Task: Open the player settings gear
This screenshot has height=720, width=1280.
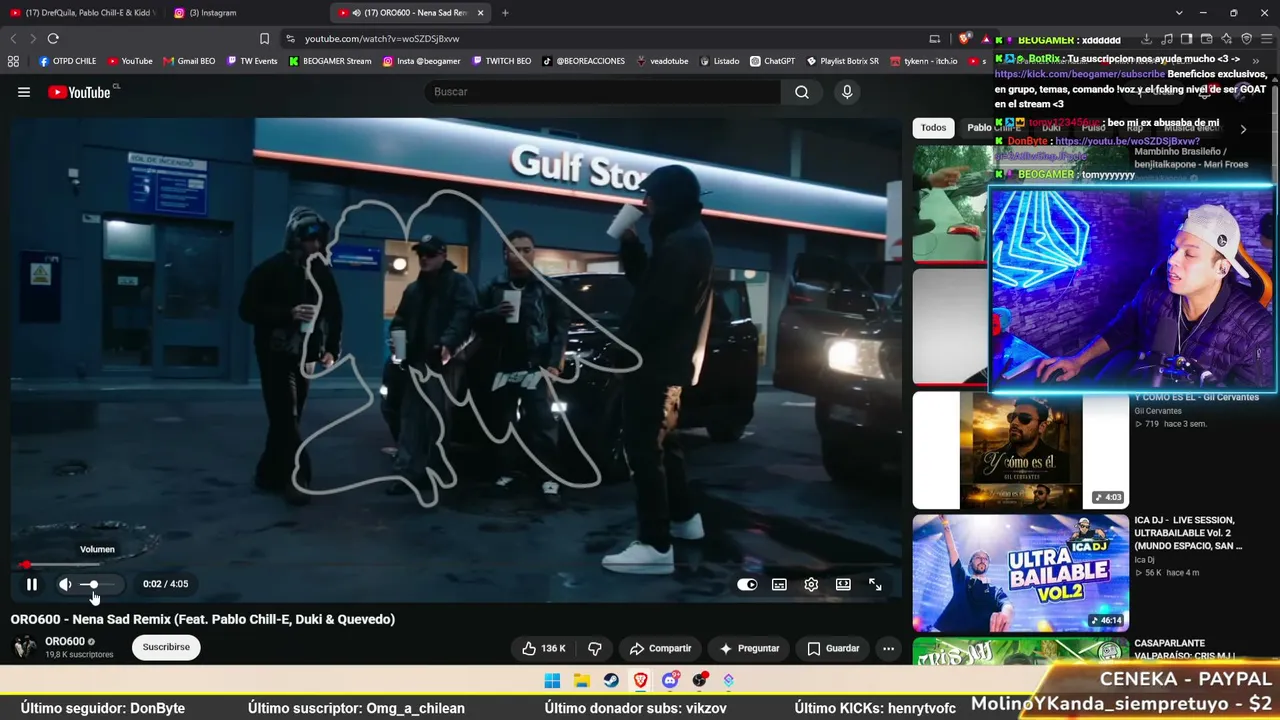Action: (x=811, y=584)
